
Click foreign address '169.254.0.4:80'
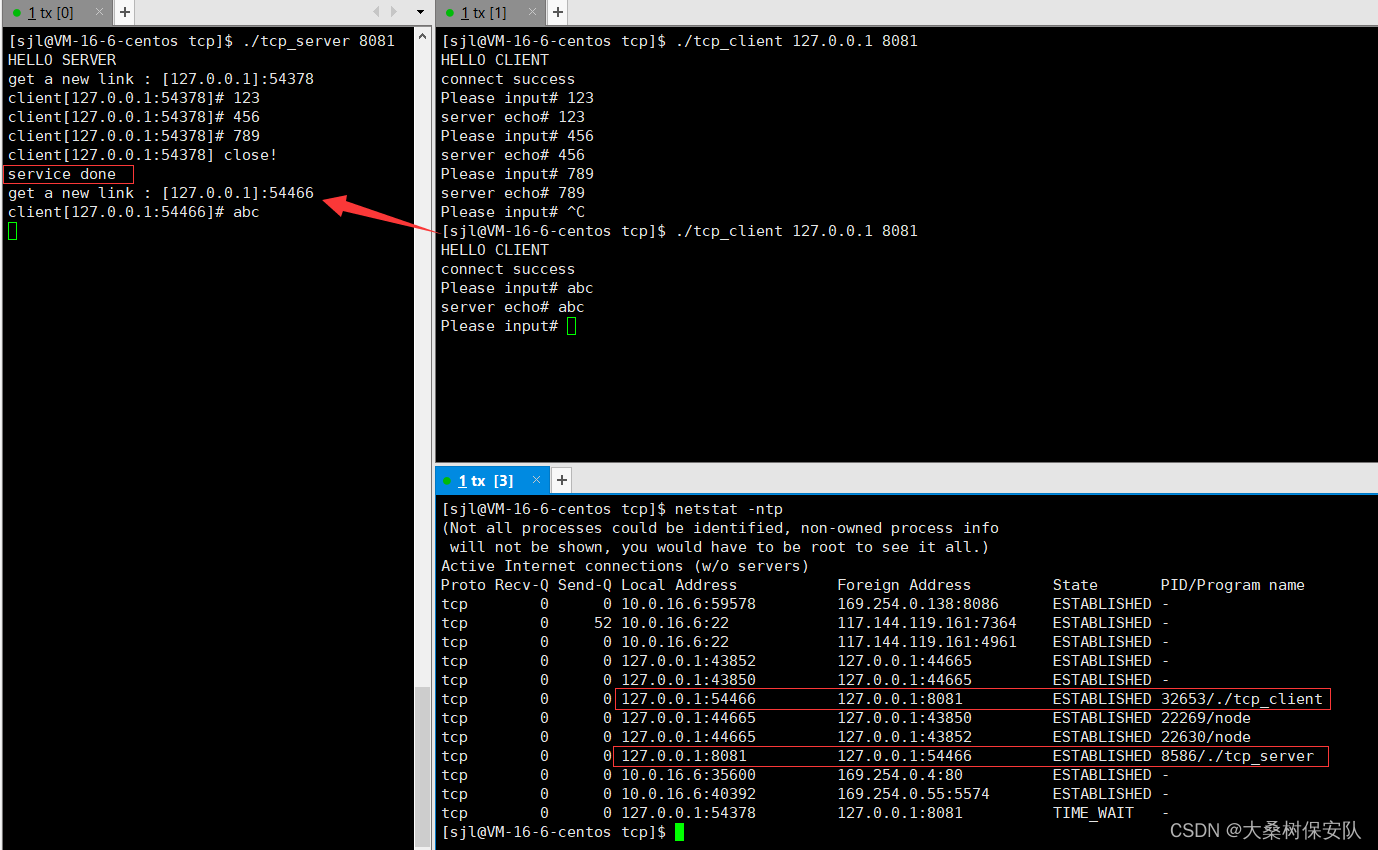pyautogui.click(x=900, y=775)
